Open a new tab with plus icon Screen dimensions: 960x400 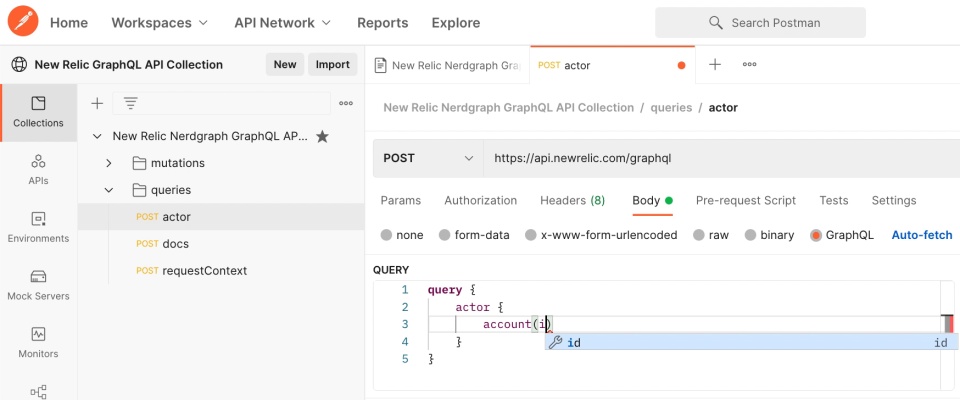coord(714,64)
